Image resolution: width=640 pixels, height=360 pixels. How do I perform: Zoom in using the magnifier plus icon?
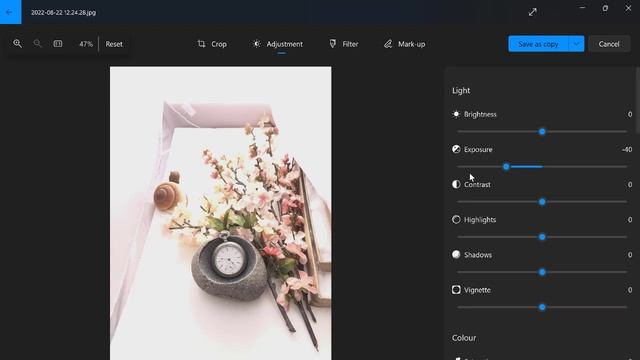[17, 43]
